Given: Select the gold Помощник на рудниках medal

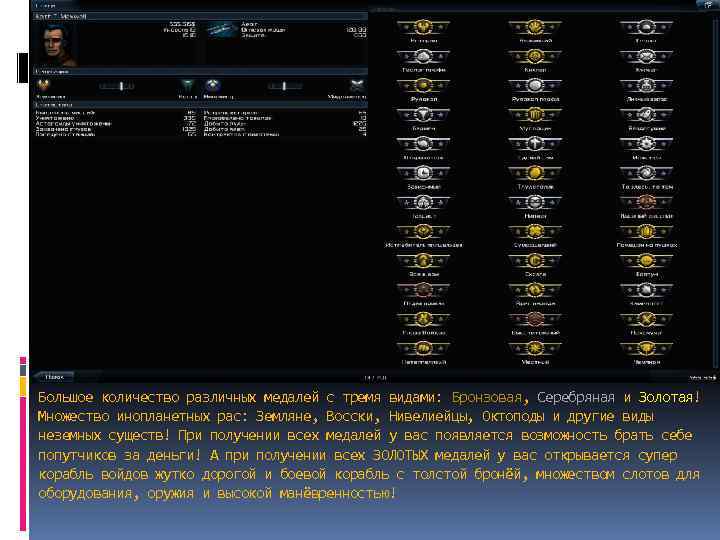Looking at the screenshot, I should 646,232.
